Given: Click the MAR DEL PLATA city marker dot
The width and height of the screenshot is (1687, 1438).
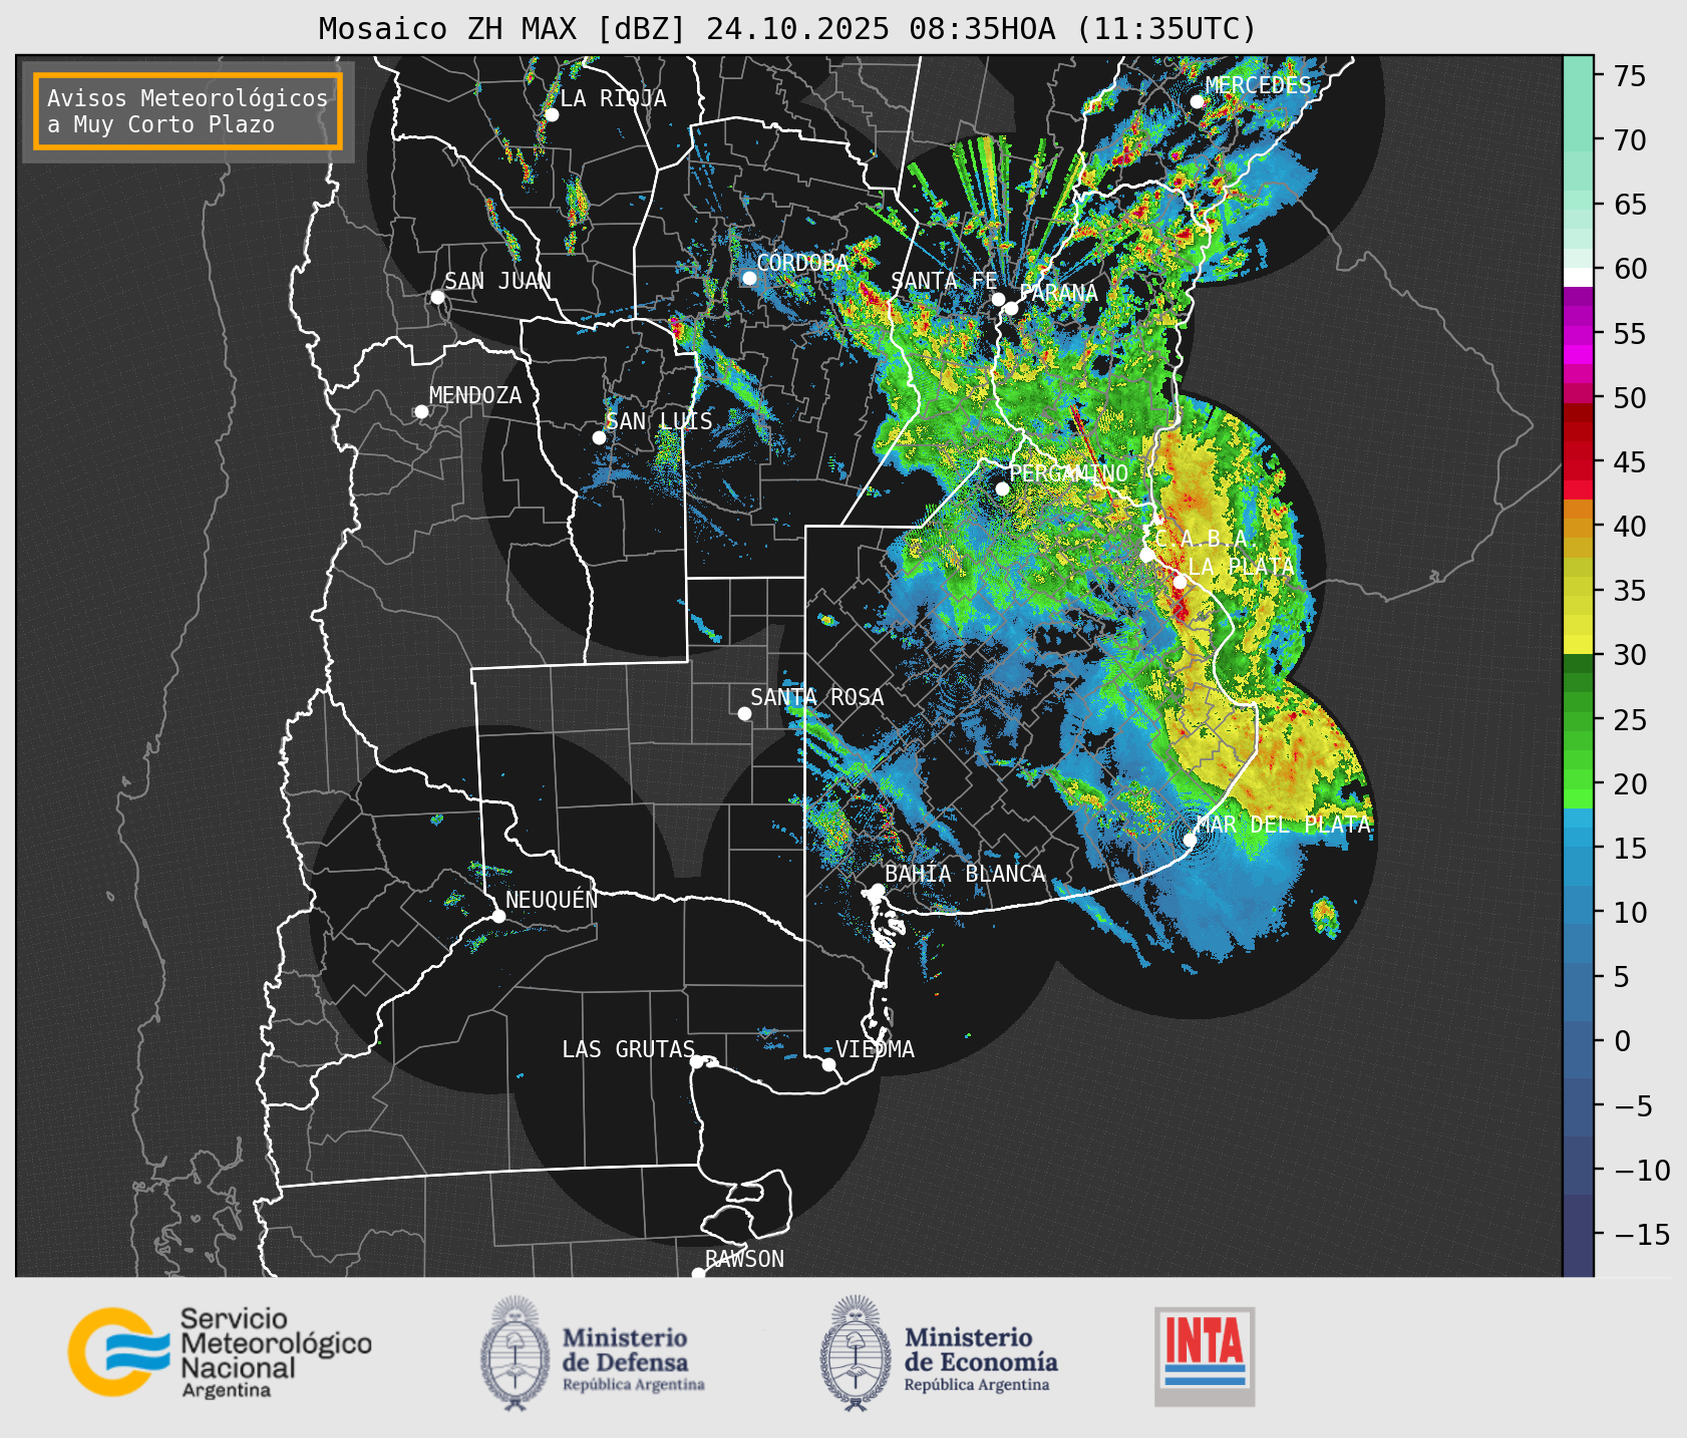Looking at the screenshot, I should click(1190, 840).
